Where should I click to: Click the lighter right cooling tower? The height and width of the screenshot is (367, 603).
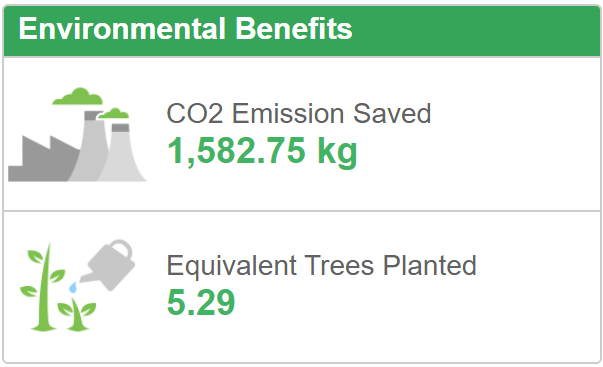[122, 152]
